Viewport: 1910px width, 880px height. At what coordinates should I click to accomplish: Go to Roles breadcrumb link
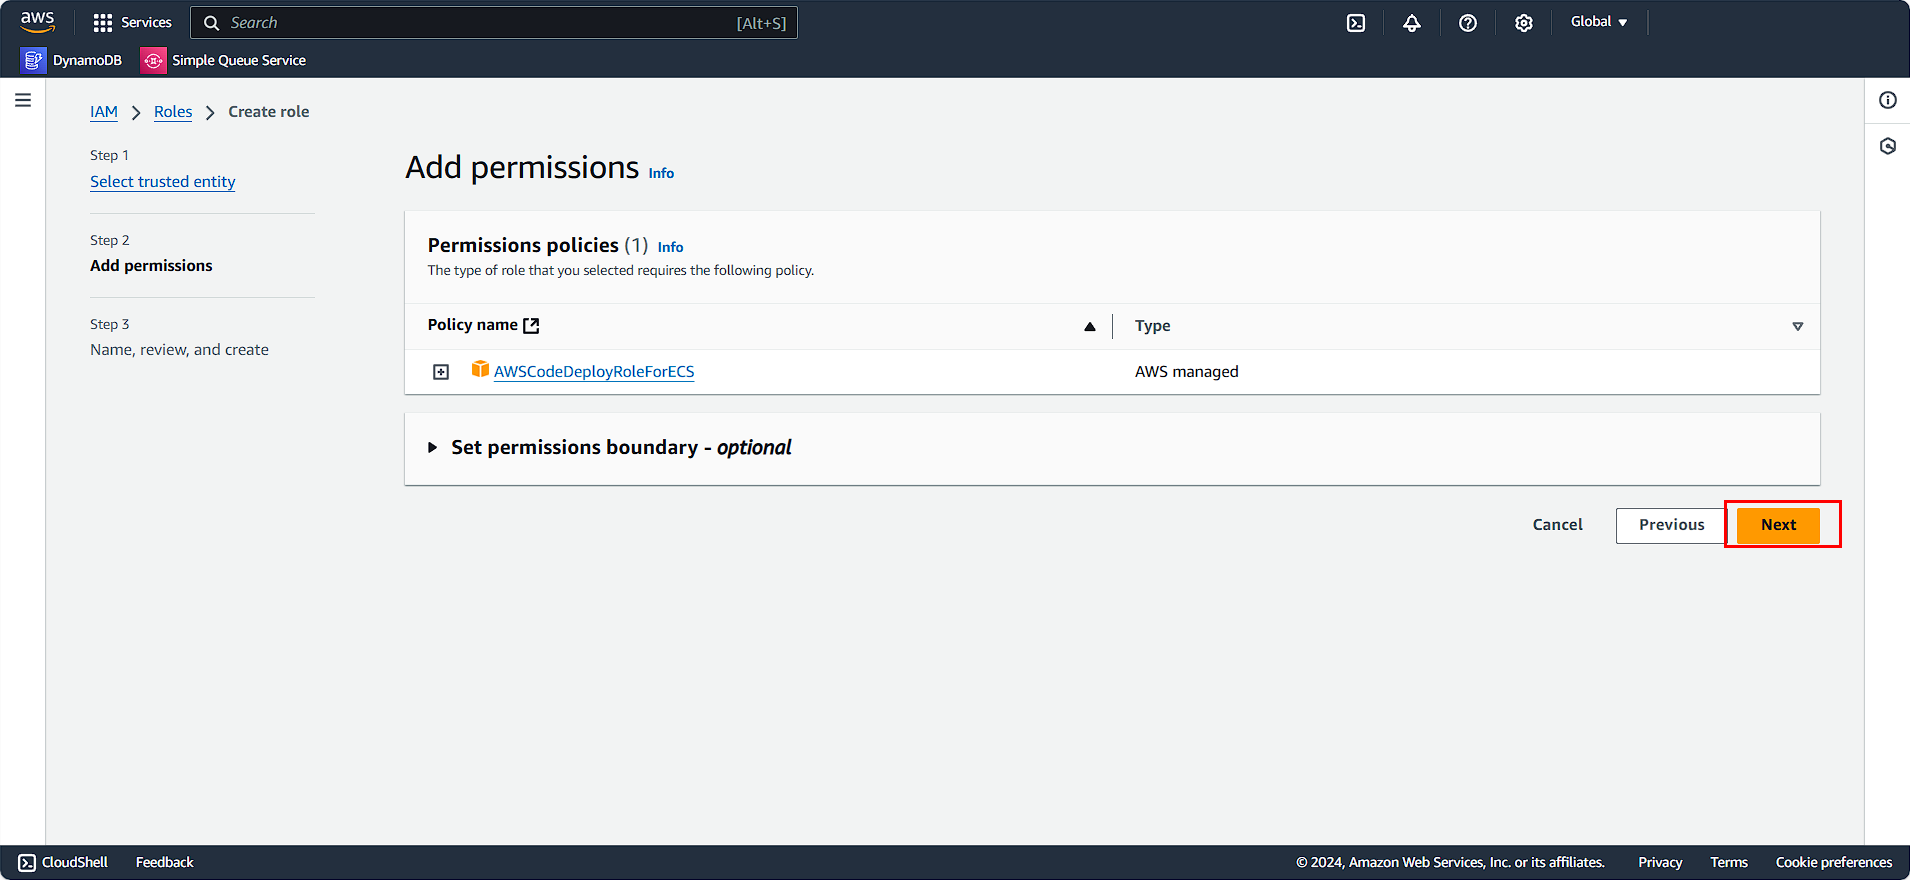(x=173, y=112)
